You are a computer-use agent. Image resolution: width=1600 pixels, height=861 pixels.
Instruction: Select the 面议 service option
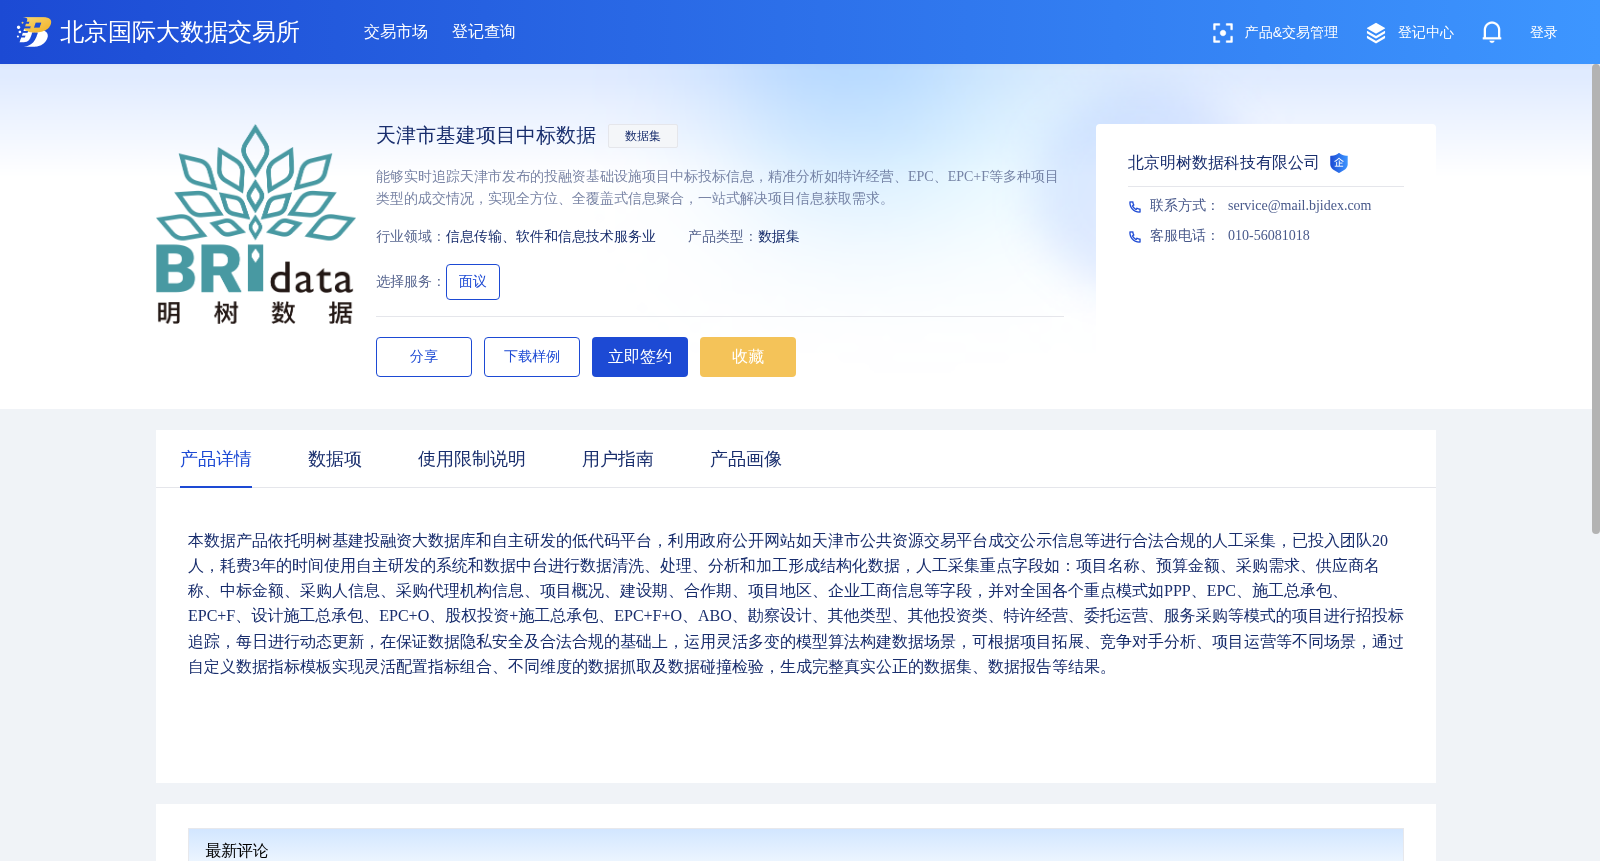[473, 282]
